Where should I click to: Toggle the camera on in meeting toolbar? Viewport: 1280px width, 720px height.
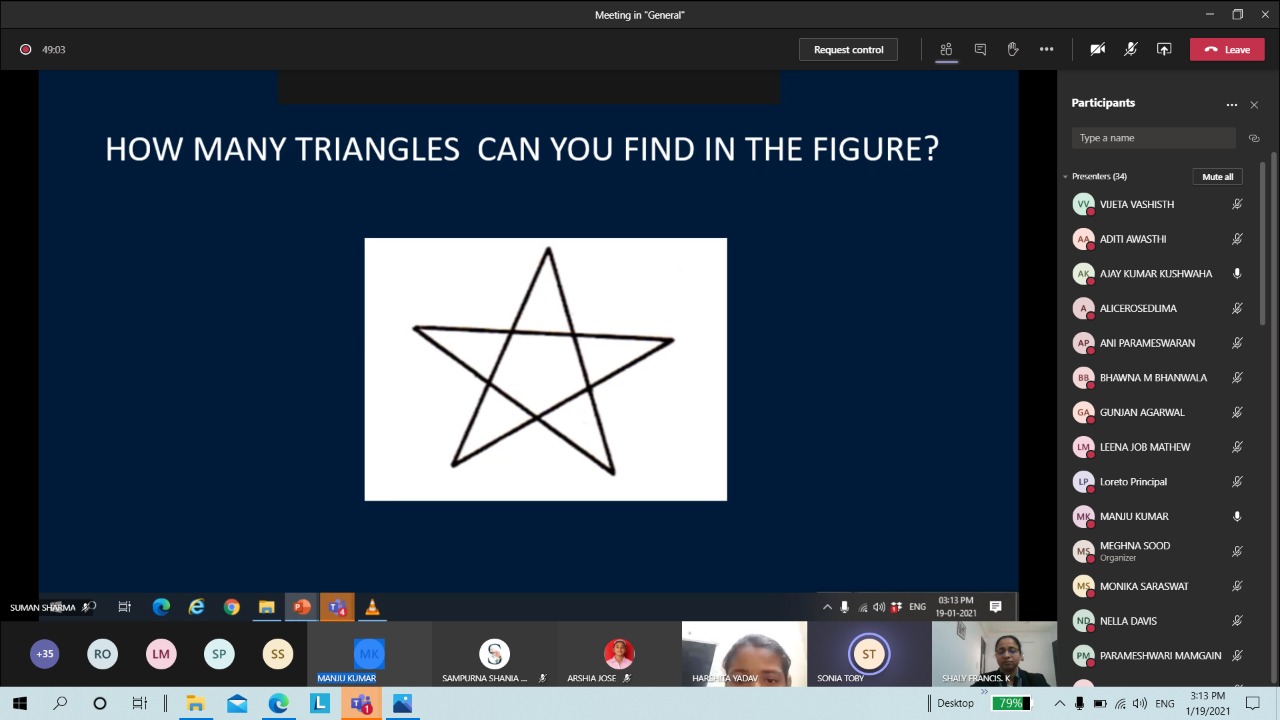1097,49
